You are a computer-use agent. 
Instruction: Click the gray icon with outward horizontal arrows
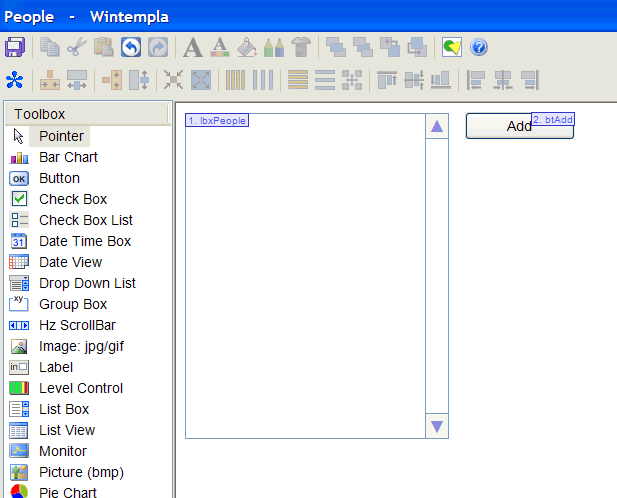(x=77, y=80)
